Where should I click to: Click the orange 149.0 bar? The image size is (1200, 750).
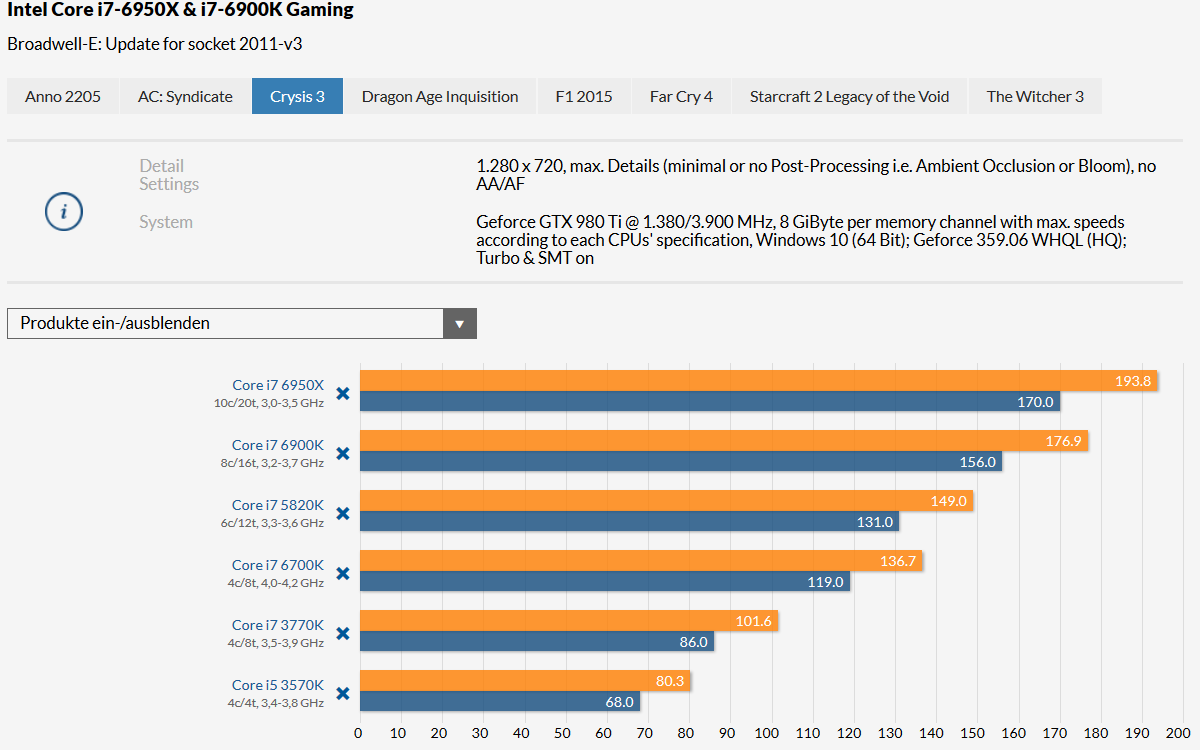click(667, 501)
